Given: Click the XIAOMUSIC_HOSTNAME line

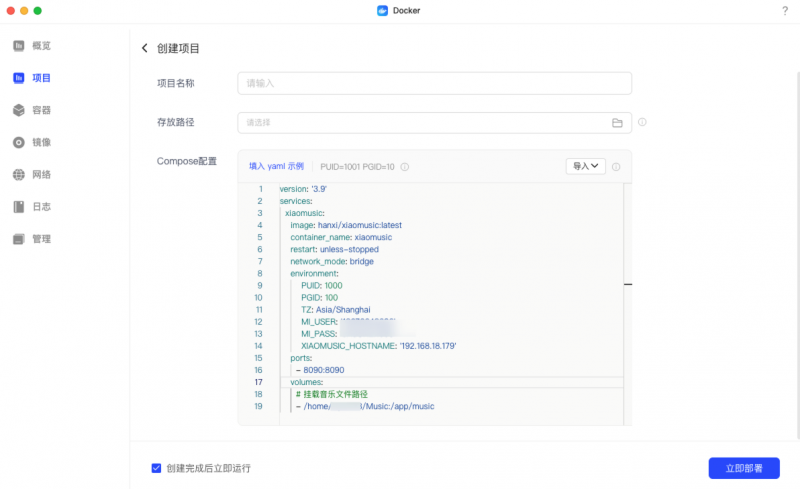Looking at the screenshot, I should [x=379, y=346].
